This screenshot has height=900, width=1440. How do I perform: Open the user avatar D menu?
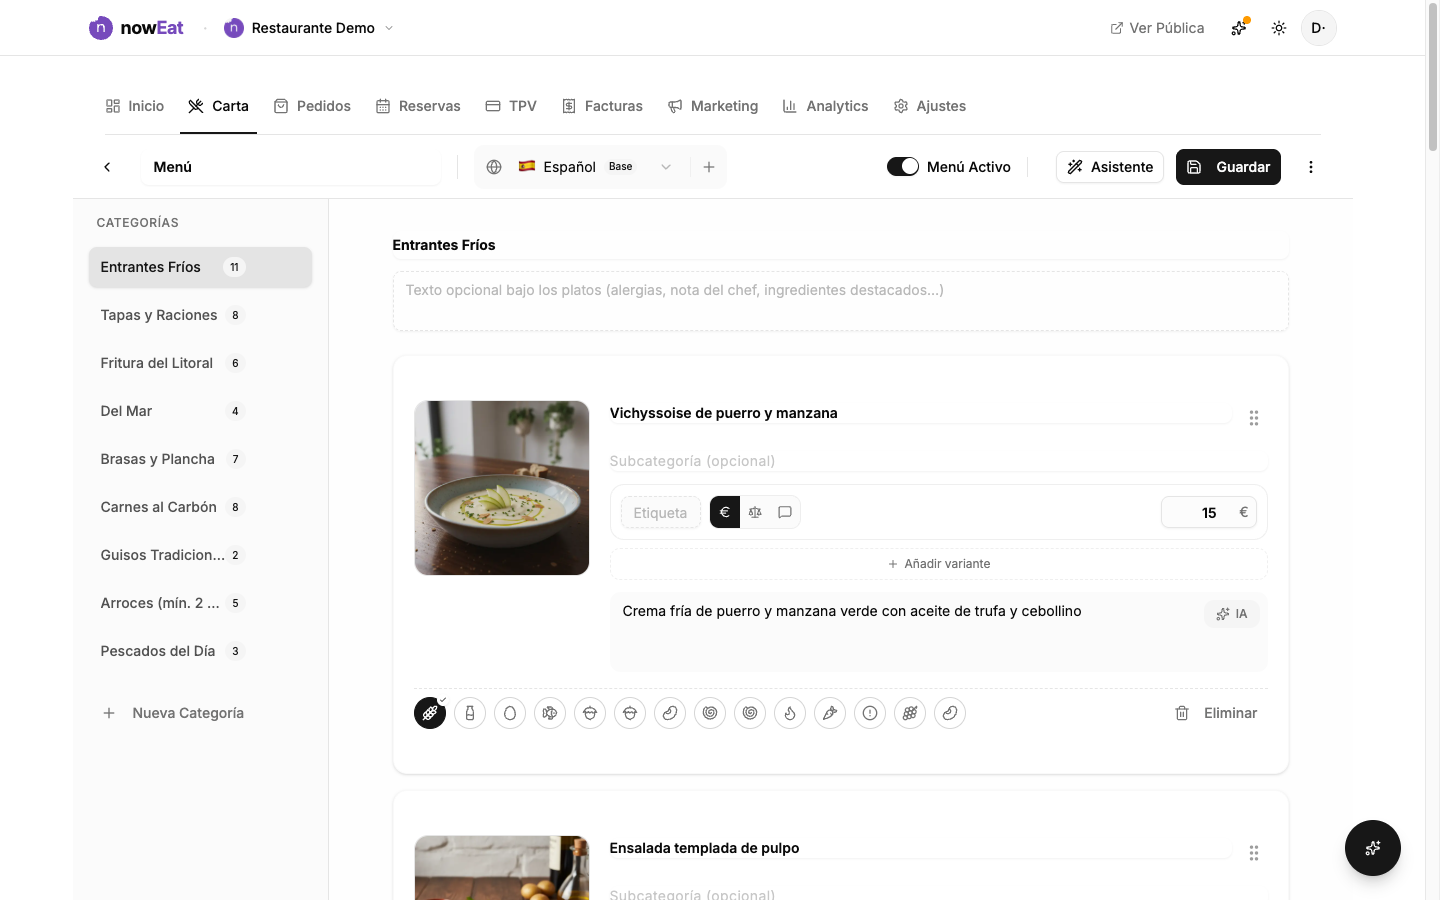(x=1319, y=28)
